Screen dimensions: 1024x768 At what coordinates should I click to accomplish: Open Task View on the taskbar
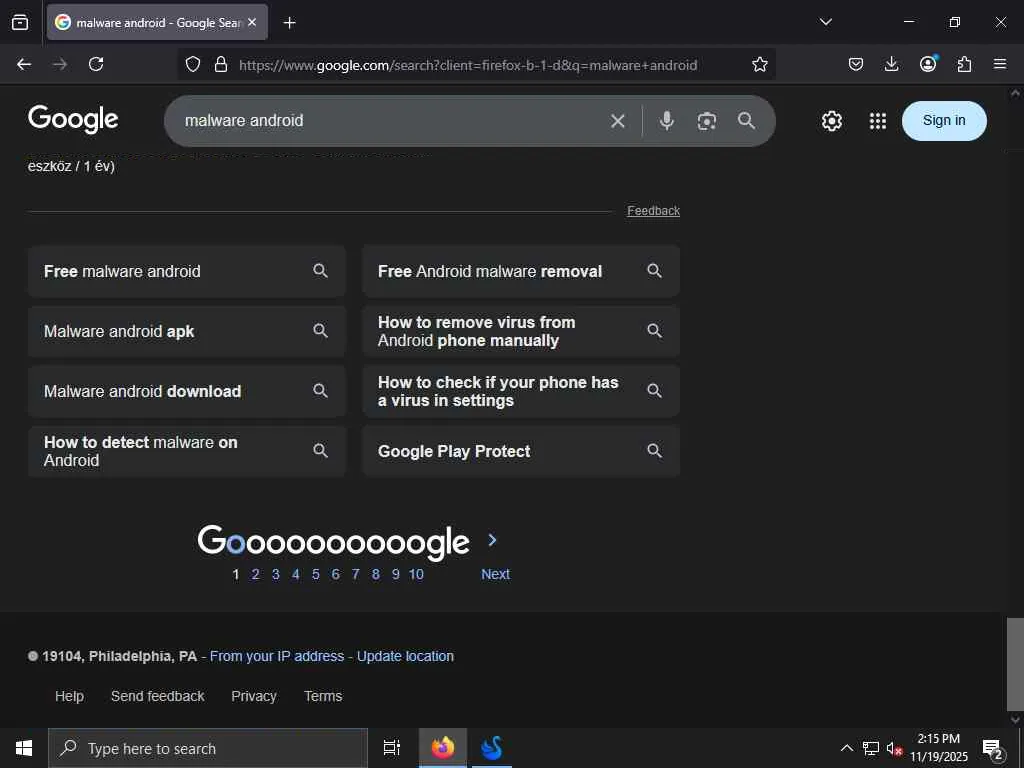(392, 748)
